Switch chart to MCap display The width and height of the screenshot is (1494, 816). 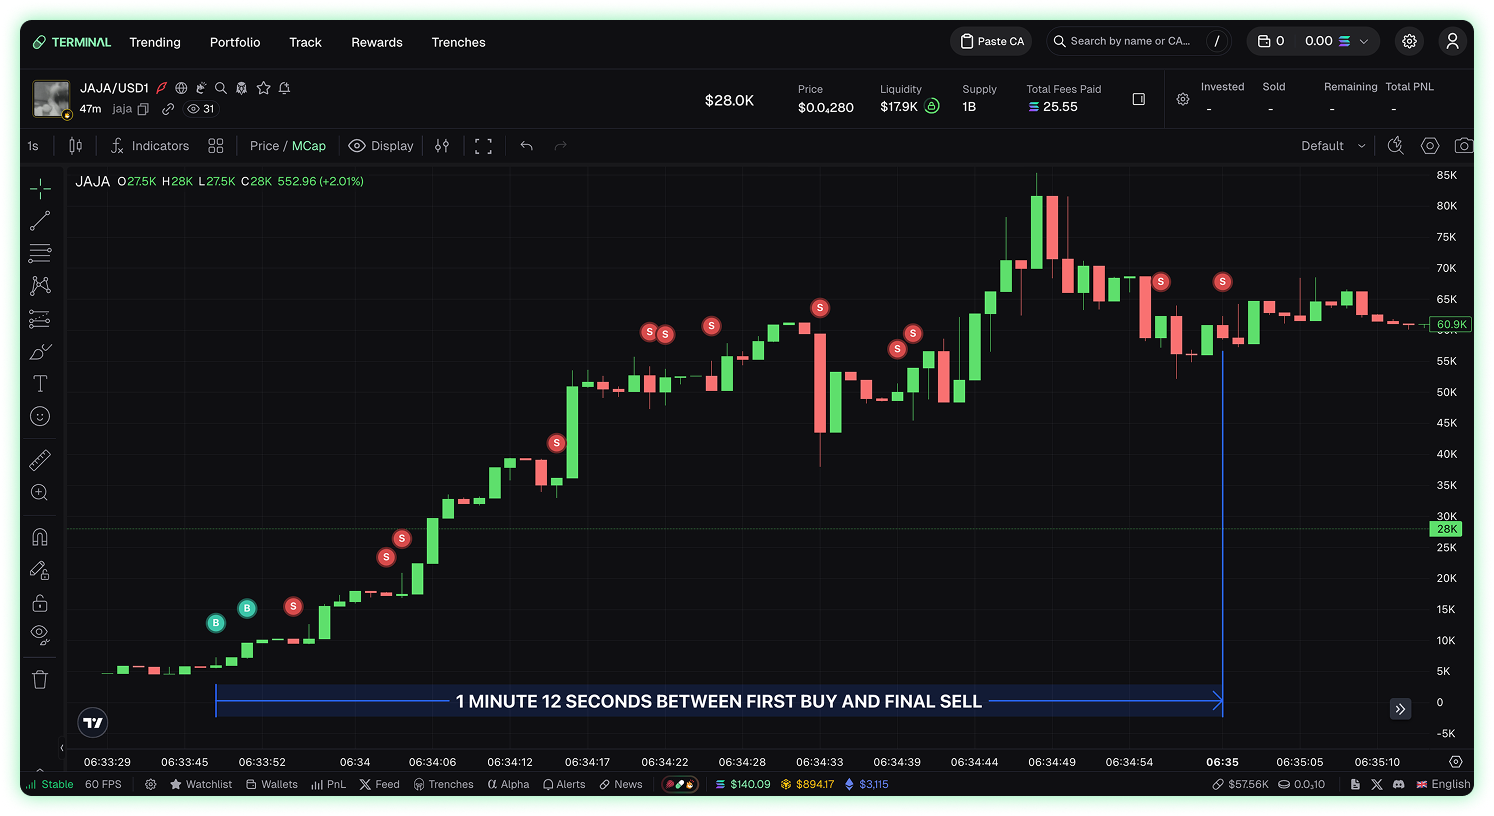tap(309, 146)
